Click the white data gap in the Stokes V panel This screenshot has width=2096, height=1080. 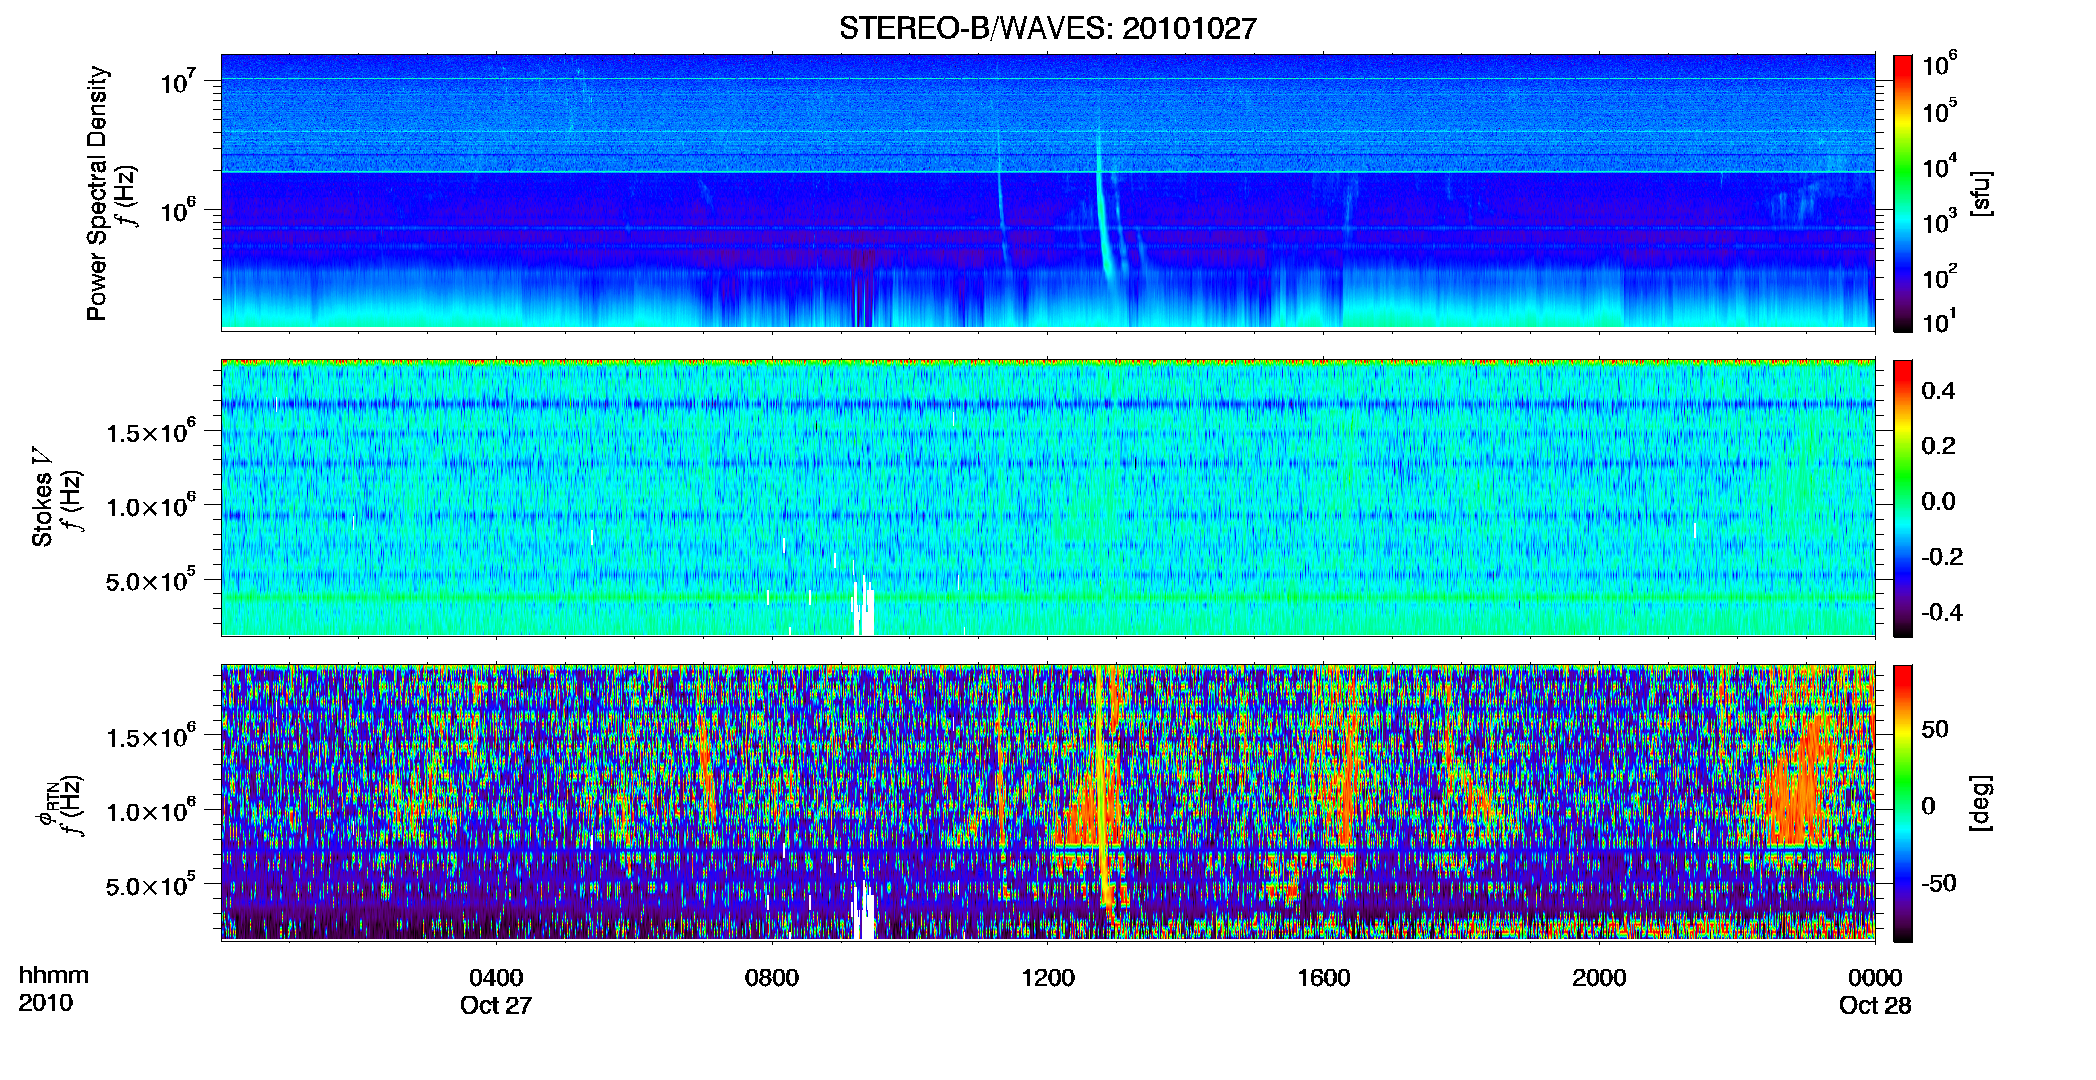(864, 608)
